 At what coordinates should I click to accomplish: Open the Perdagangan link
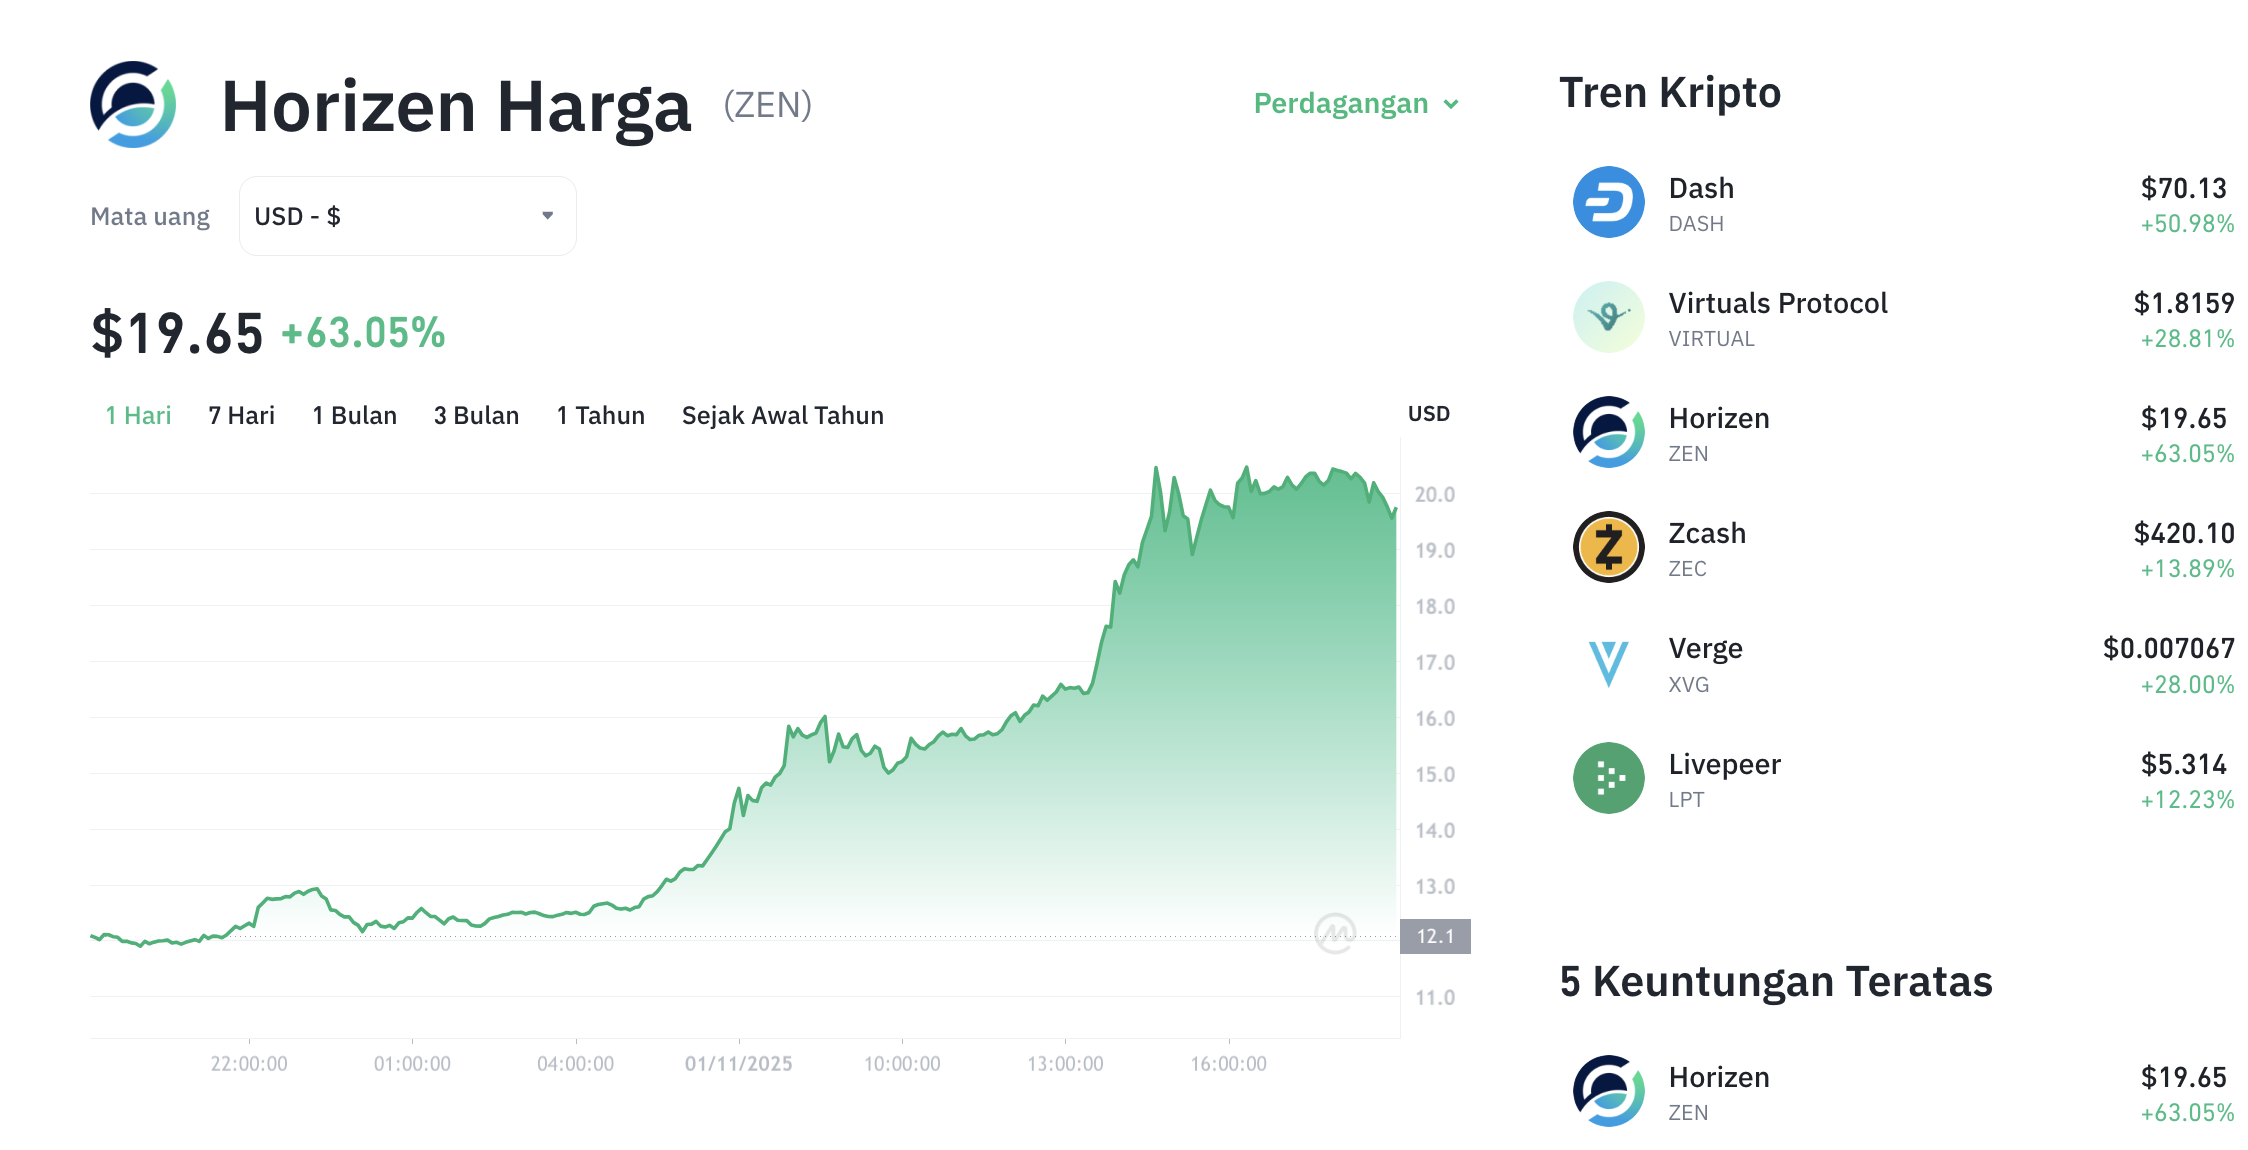pos(1340,103)
